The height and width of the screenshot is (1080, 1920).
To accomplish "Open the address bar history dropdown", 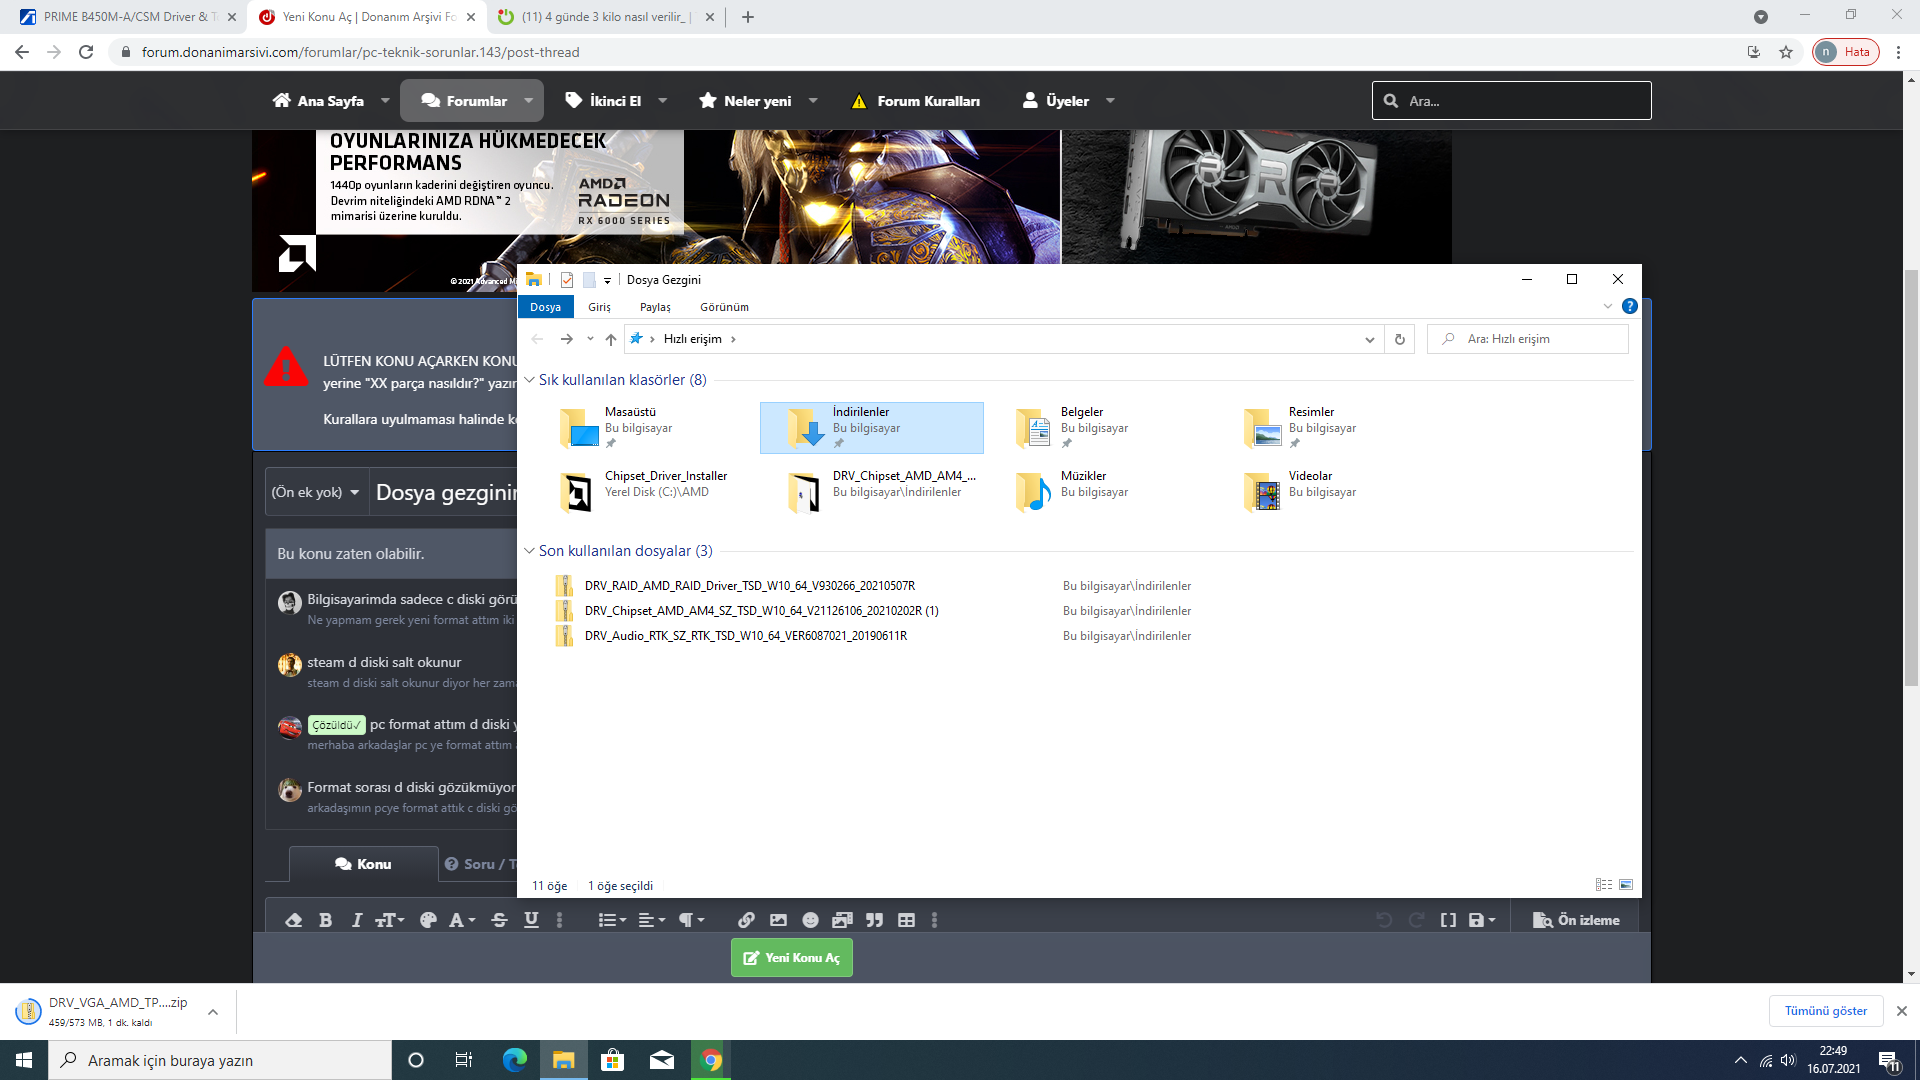I will [x=1369, y=339].
